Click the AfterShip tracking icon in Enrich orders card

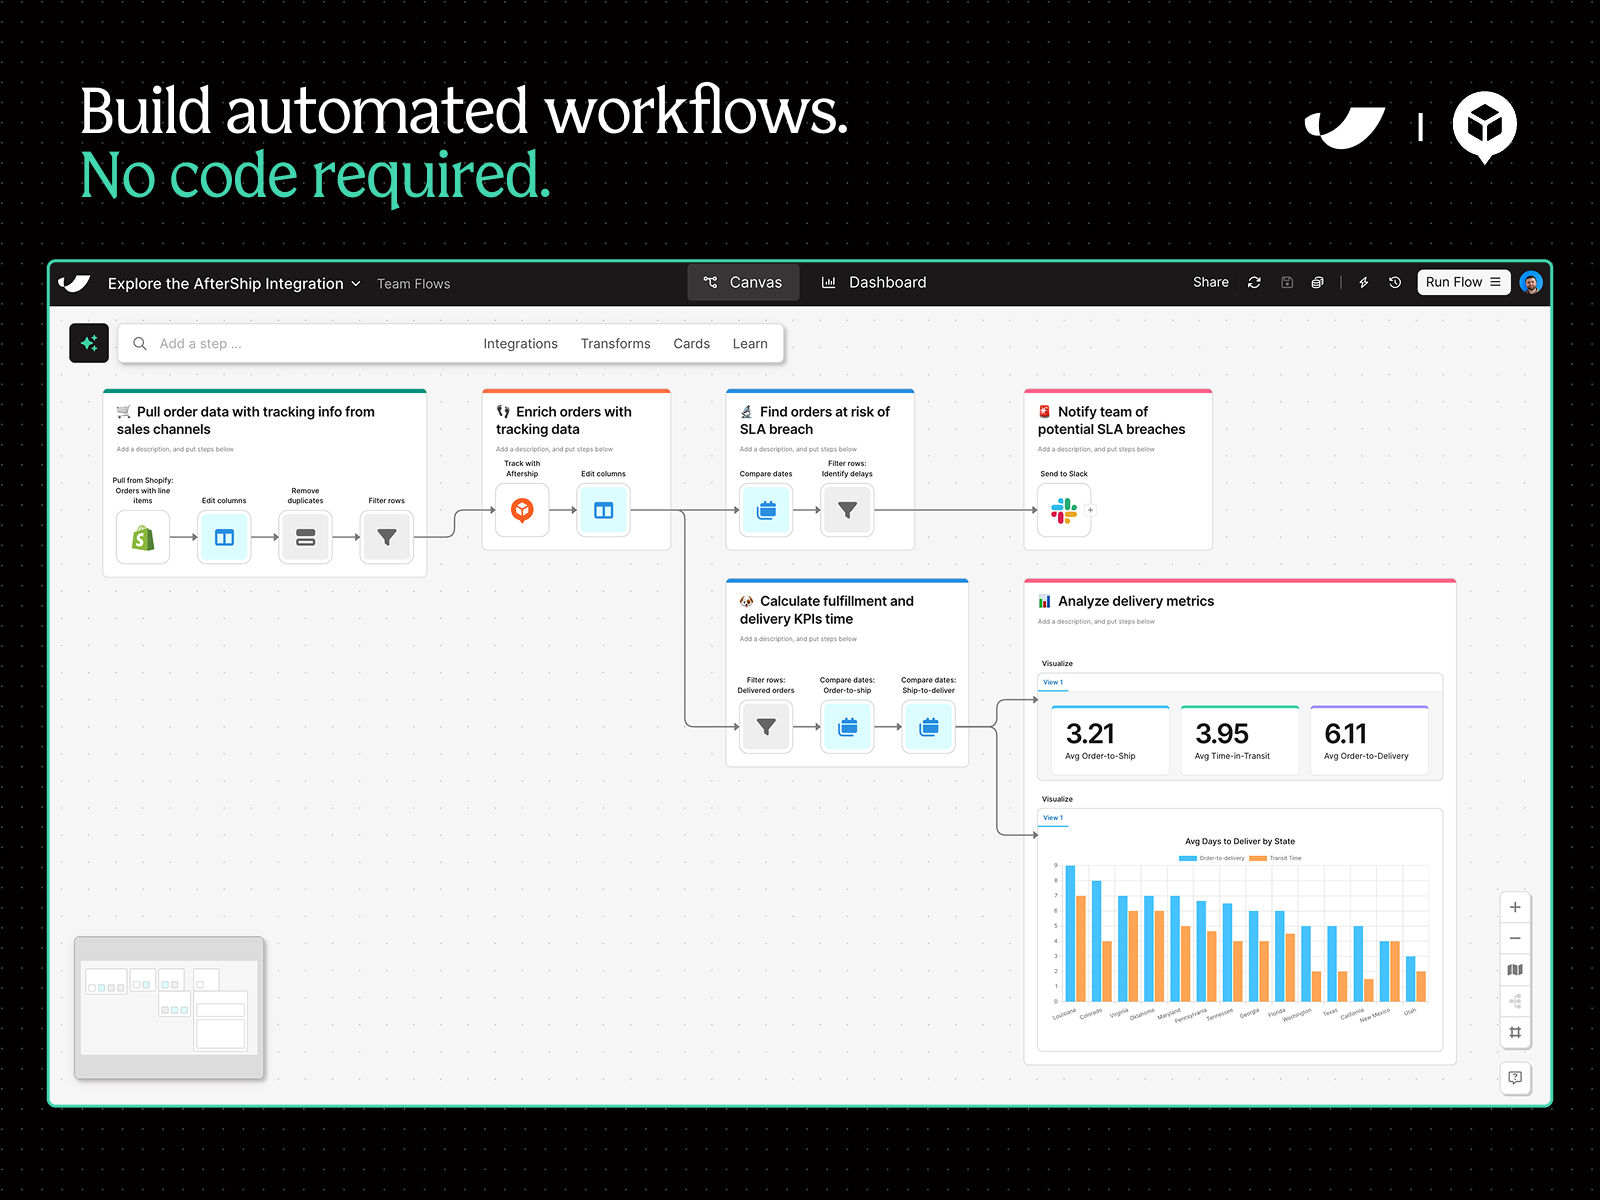tap(521, 510)
